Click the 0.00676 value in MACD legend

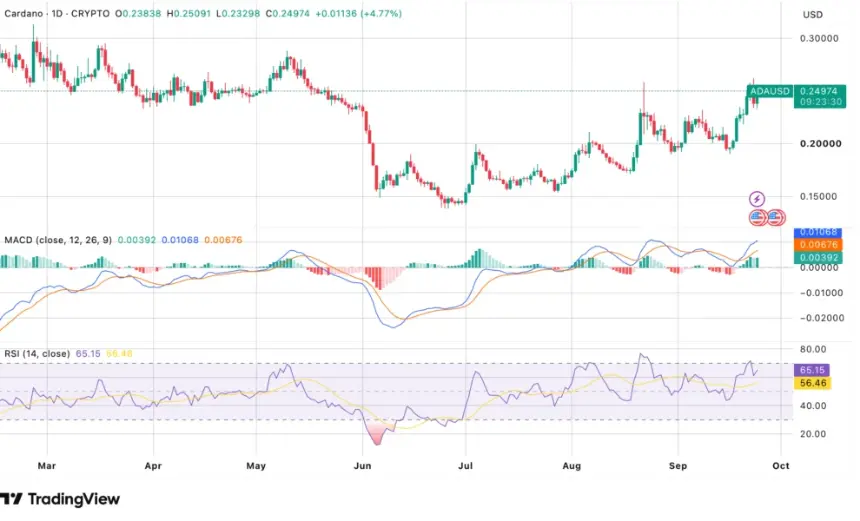click(x=223, y=240)
